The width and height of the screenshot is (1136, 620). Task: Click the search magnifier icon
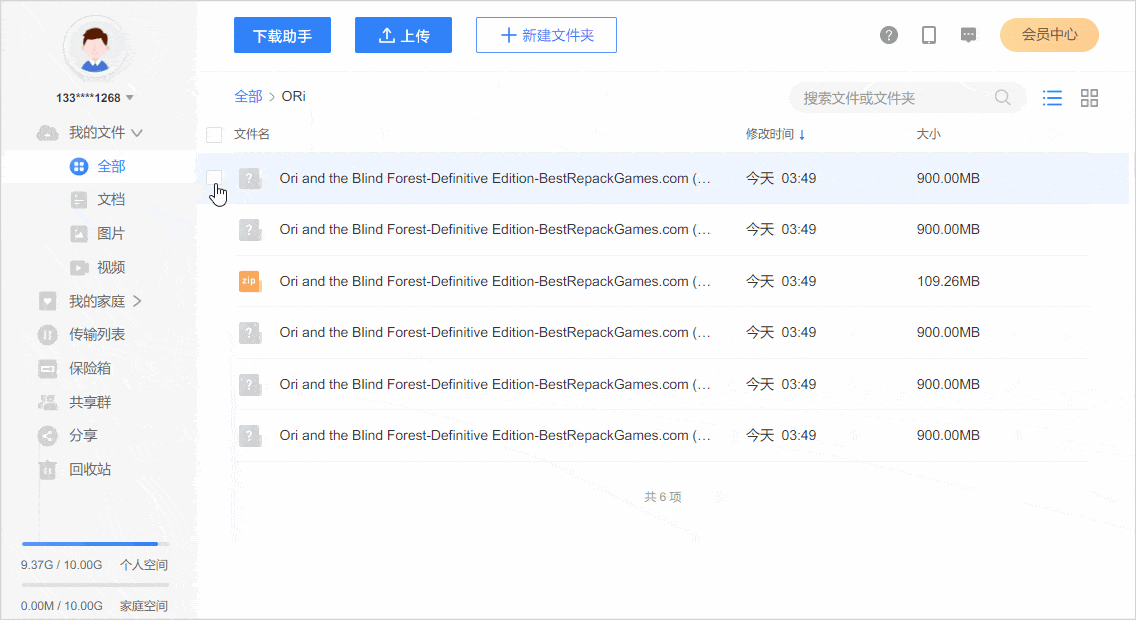(x=1002, y=98)
